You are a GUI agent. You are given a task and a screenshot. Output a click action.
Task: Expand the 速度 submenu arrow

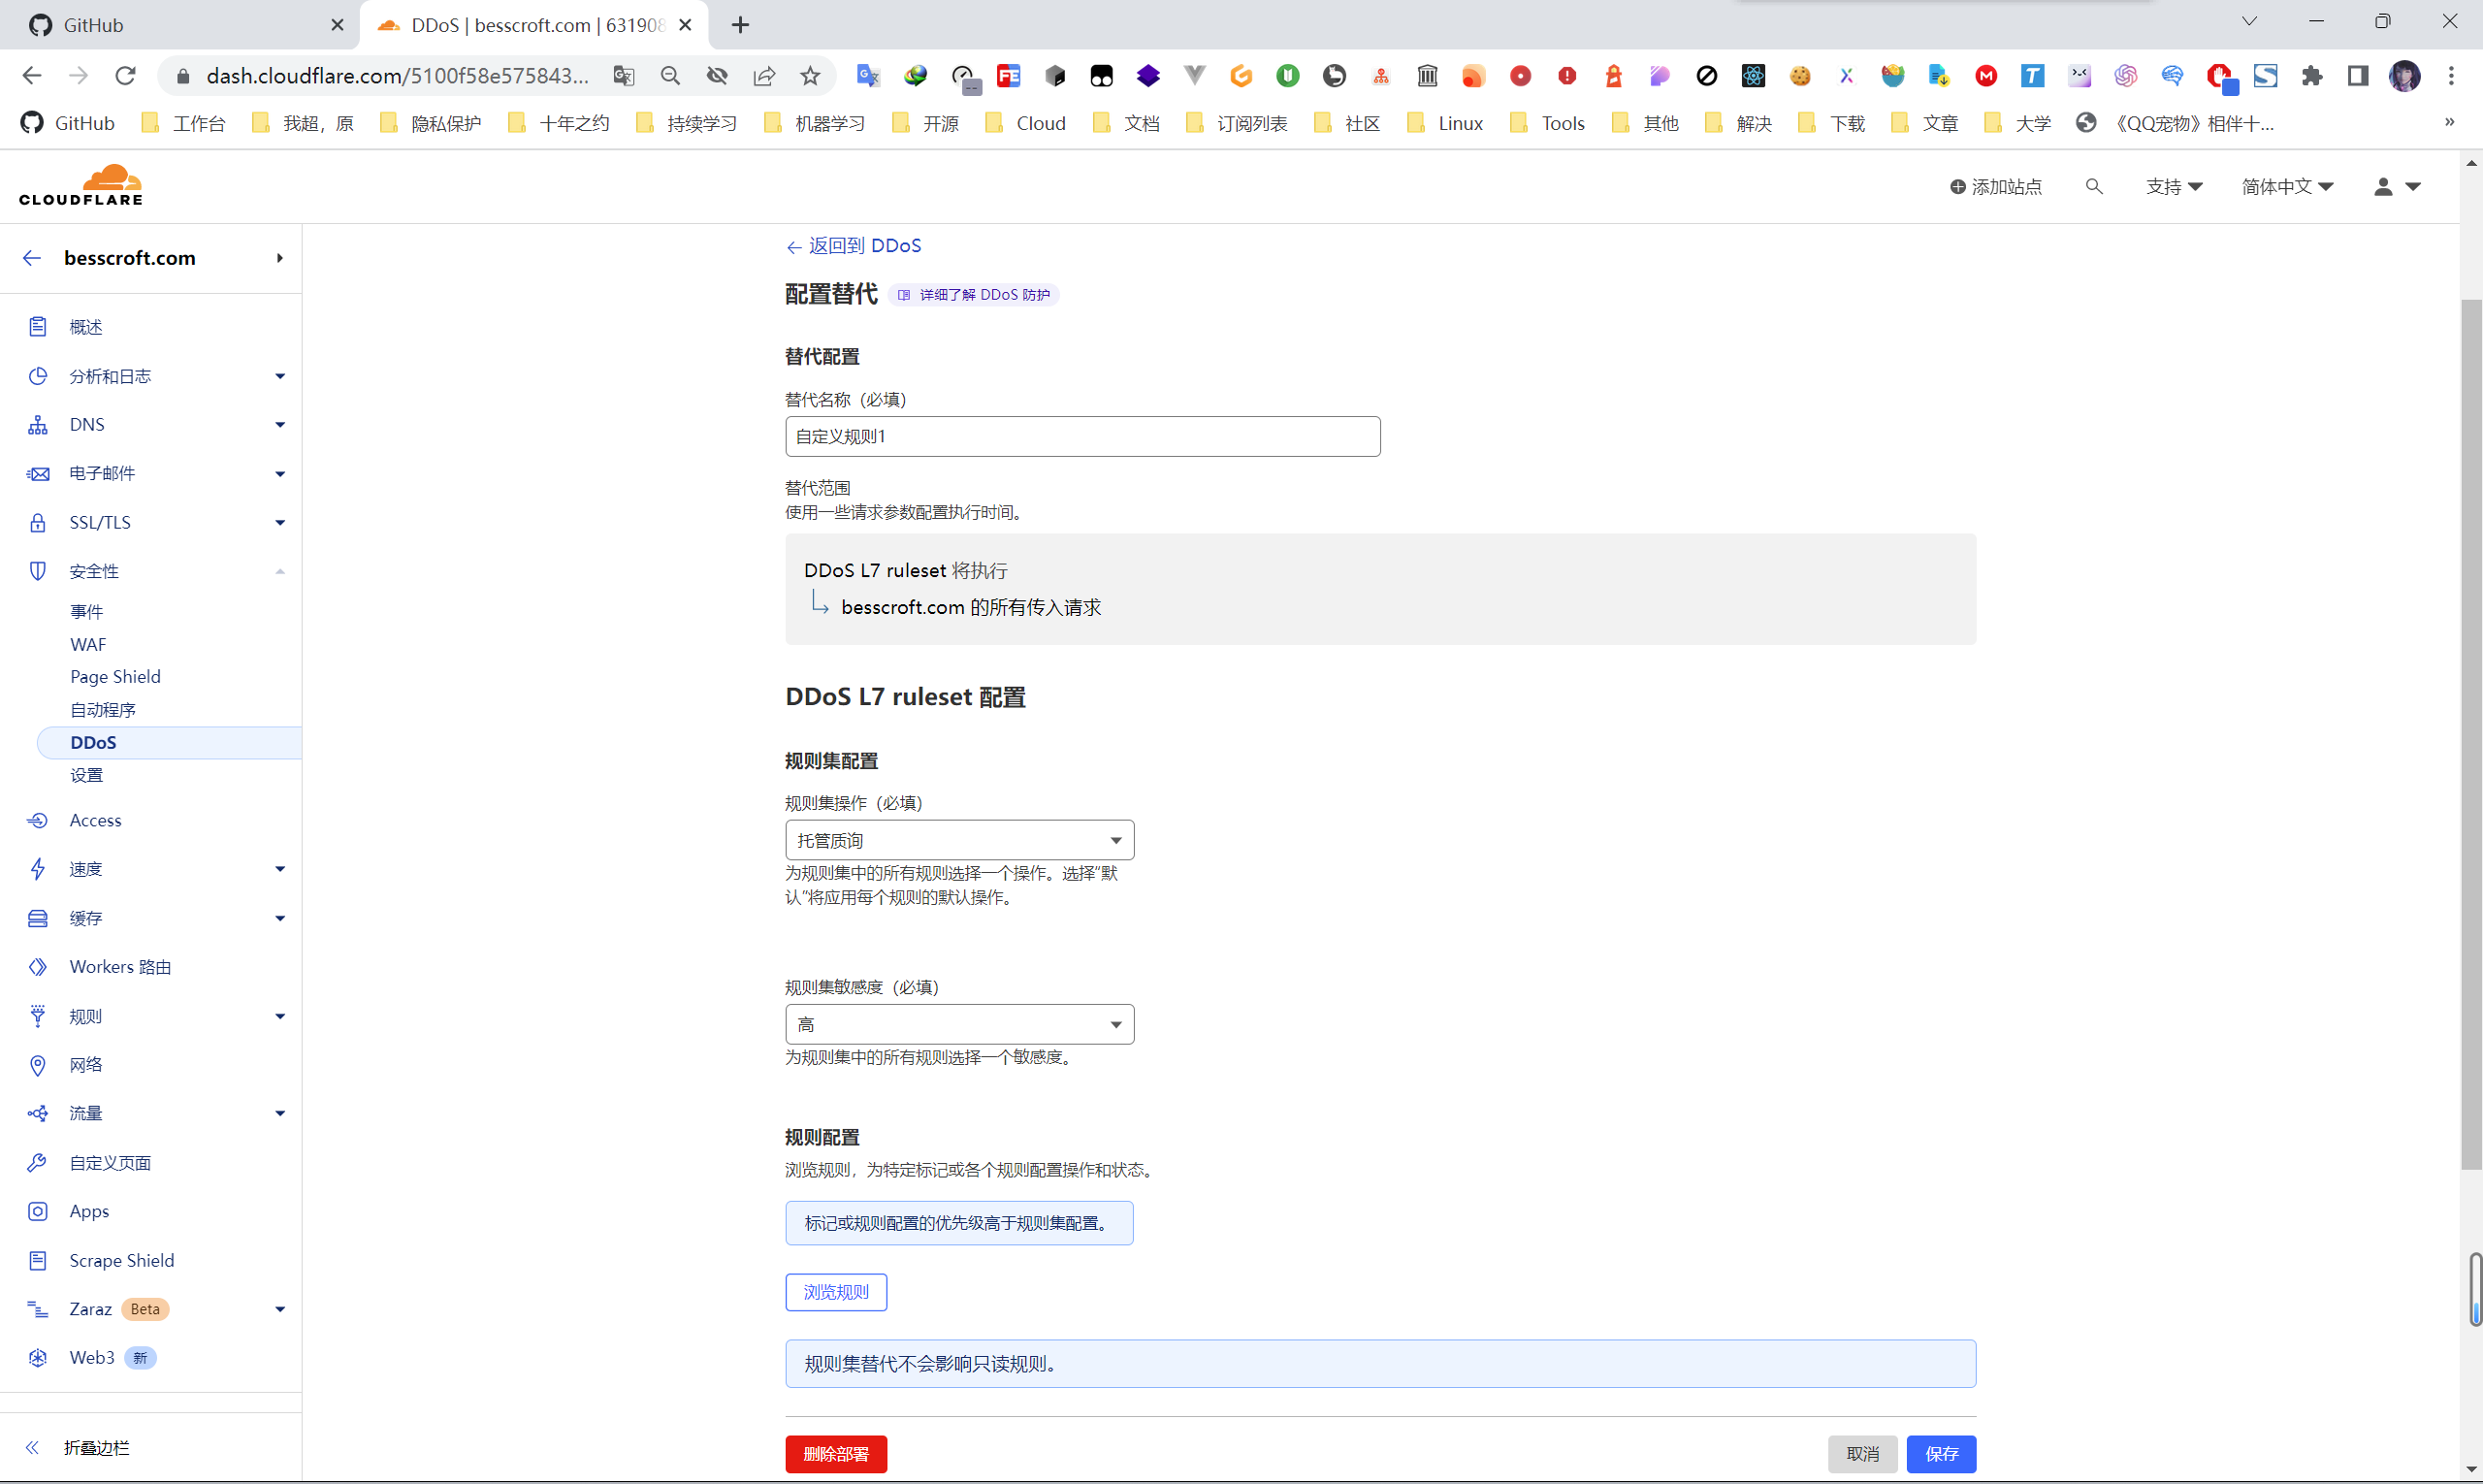(x=280, y=869)
